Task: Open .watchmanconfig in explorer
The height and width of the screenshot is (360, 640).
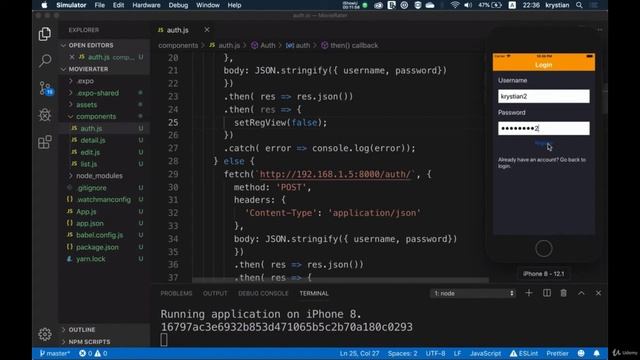Action: [104, 200]
